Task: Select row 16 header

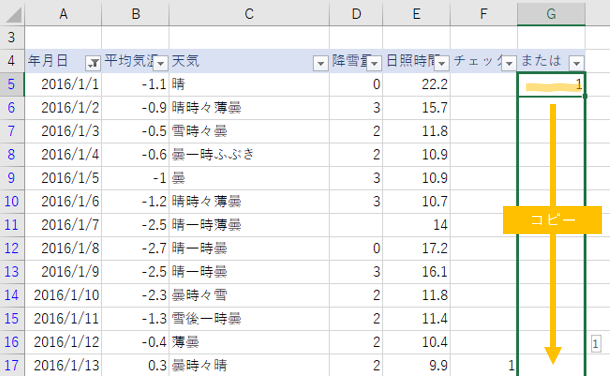Action: click(x=12, y=342)
